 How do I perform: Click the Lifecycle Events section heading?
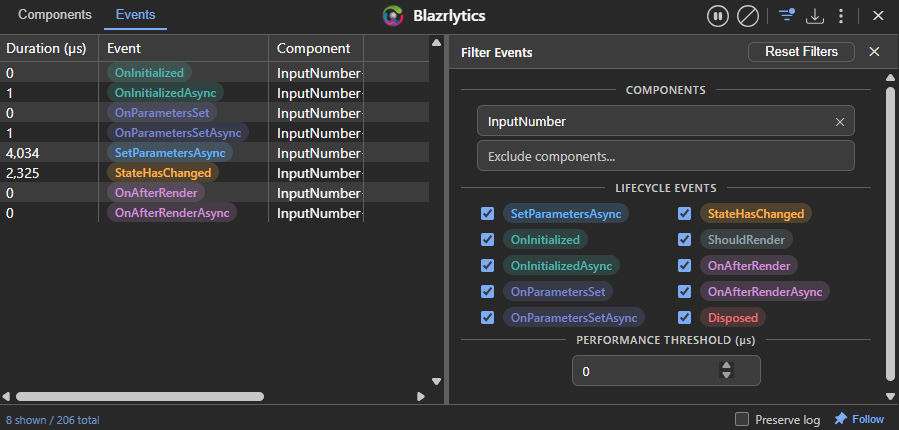pyautogui.click(x=666, y=187)
